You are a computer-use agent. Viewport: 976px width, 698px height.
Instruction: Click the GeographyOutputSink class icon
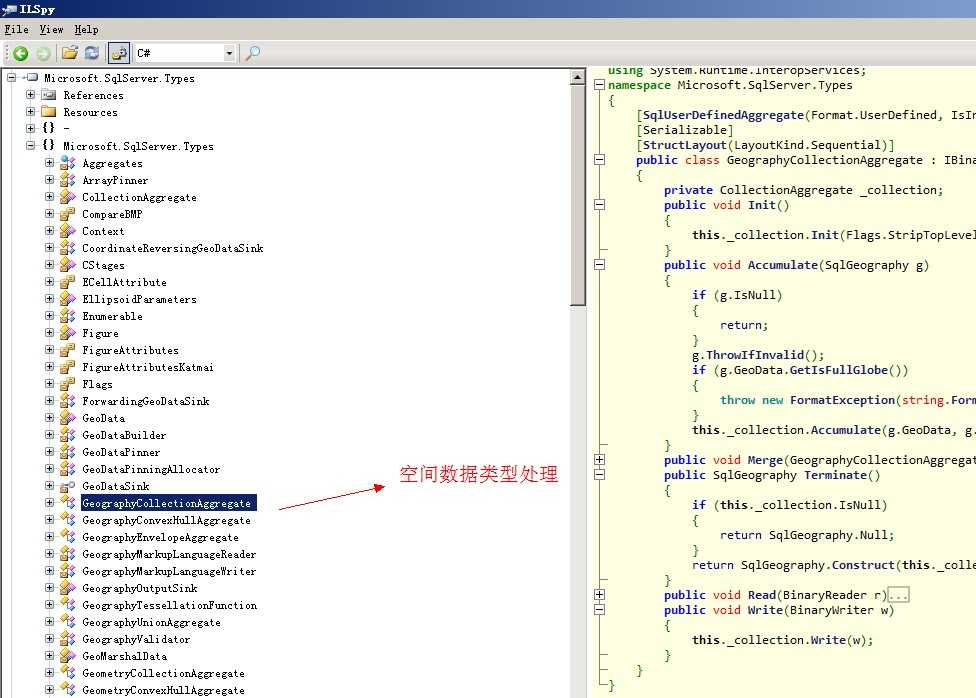(x=67, y=588)
